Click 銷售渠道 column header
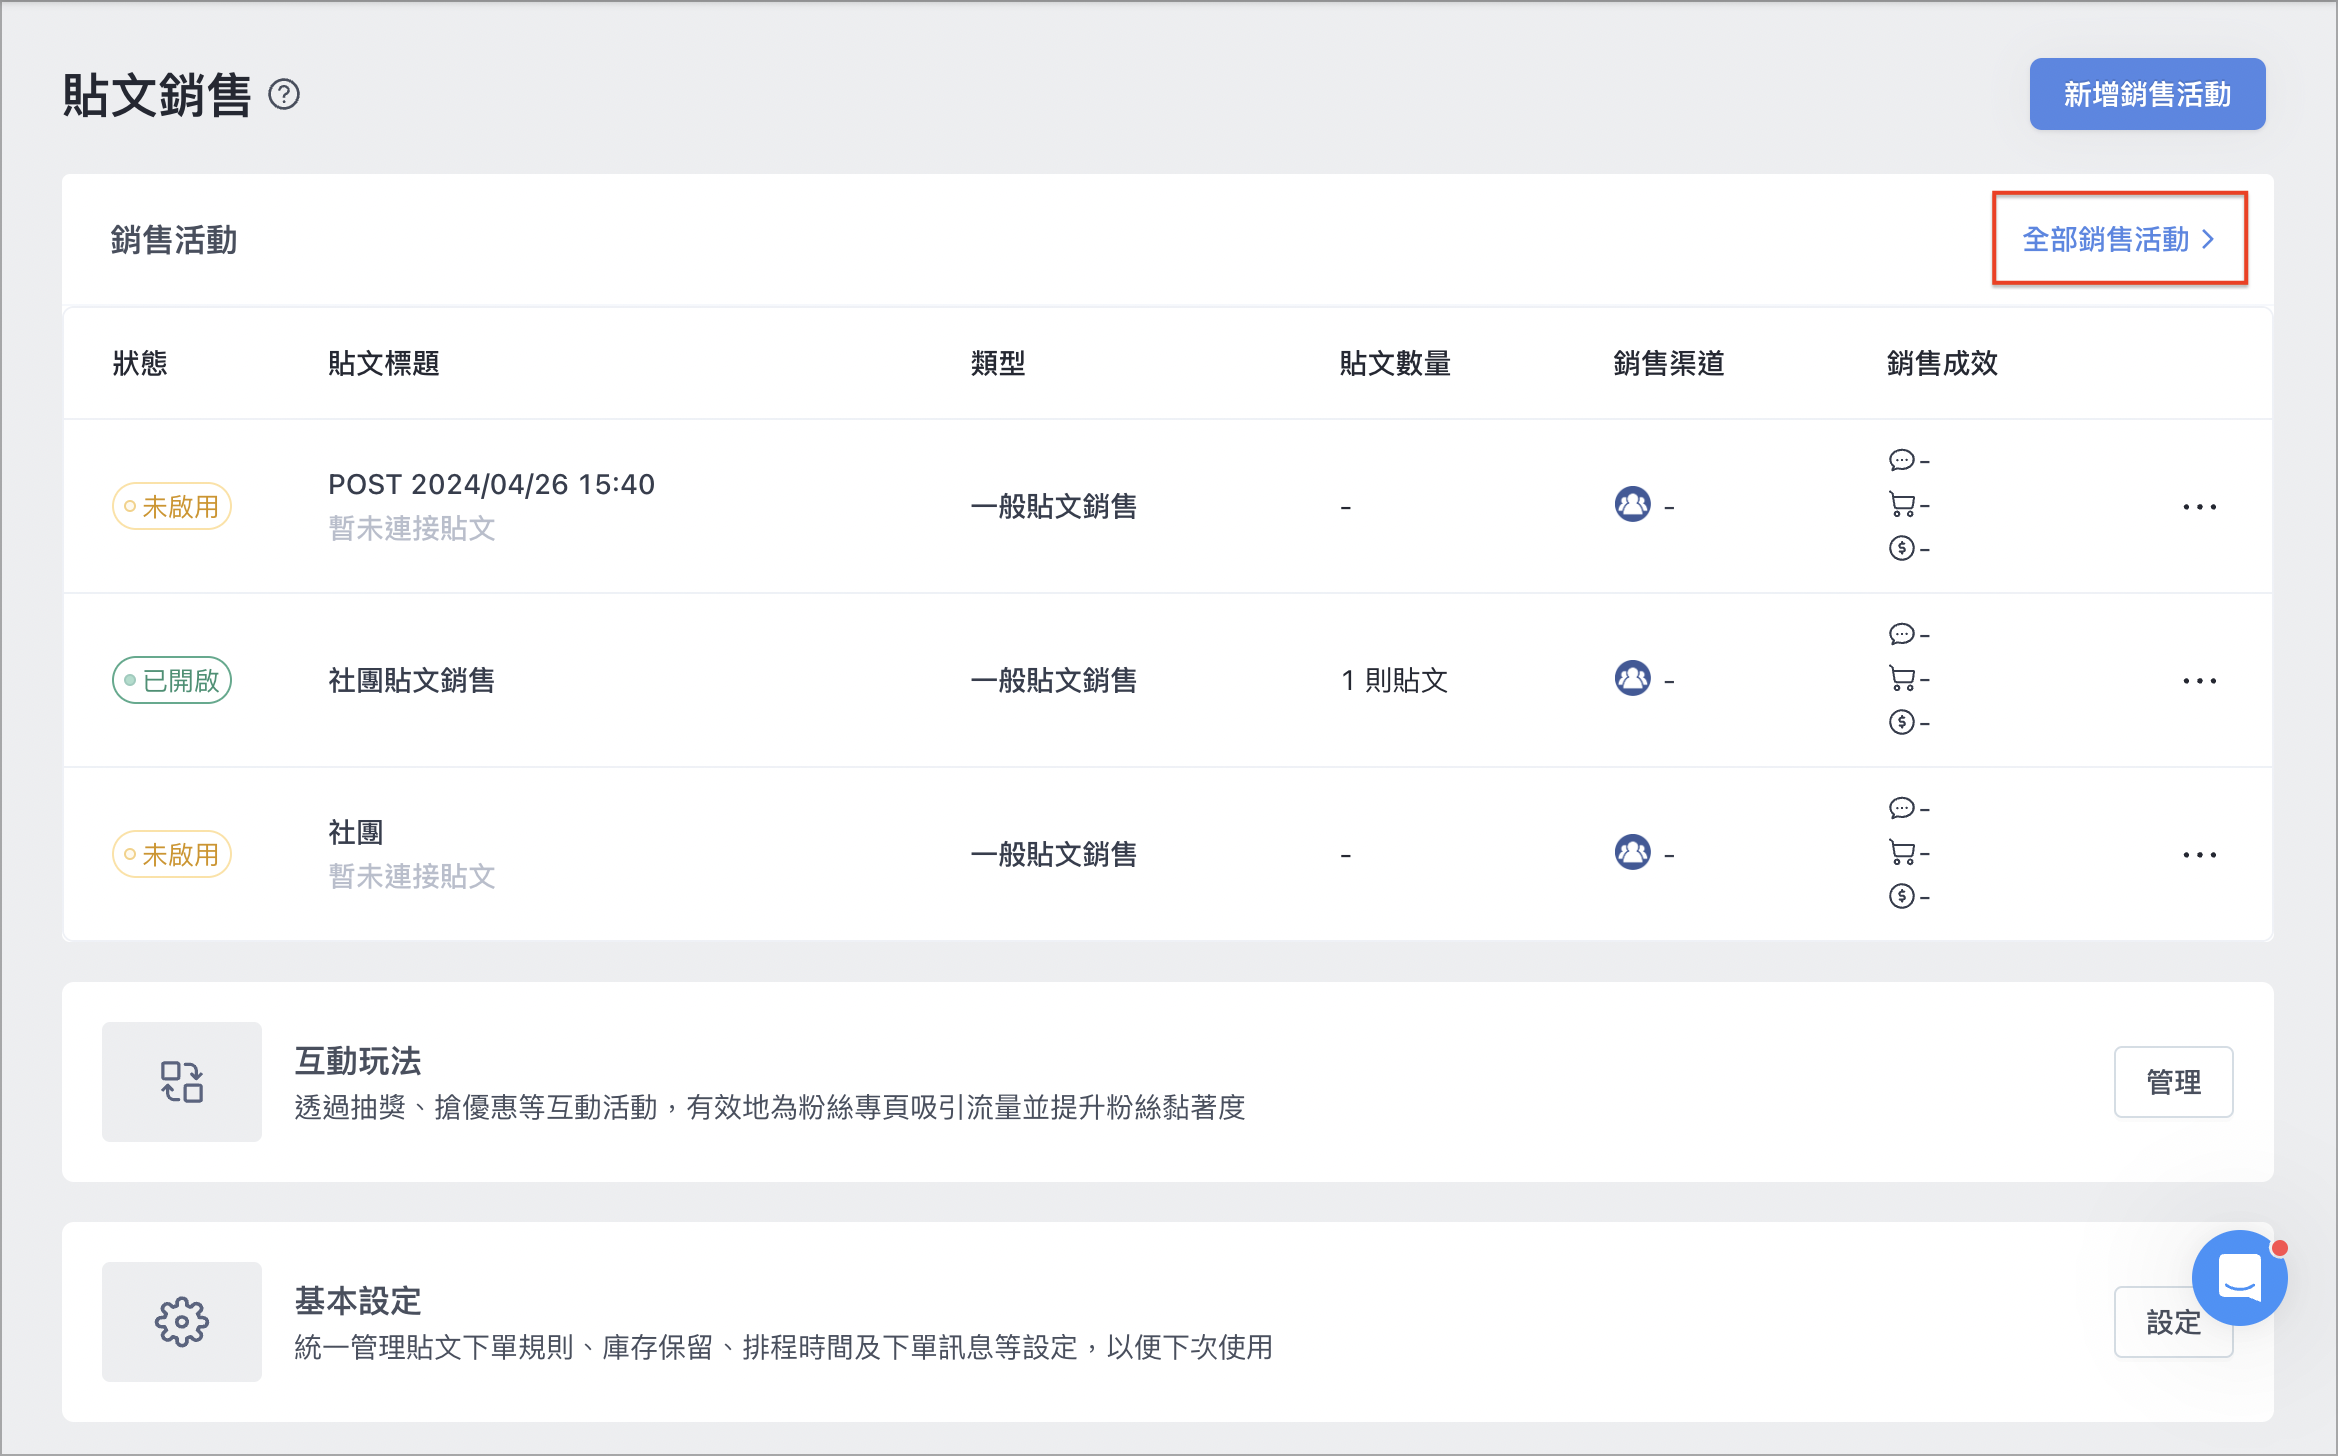 pos(1669,363)
